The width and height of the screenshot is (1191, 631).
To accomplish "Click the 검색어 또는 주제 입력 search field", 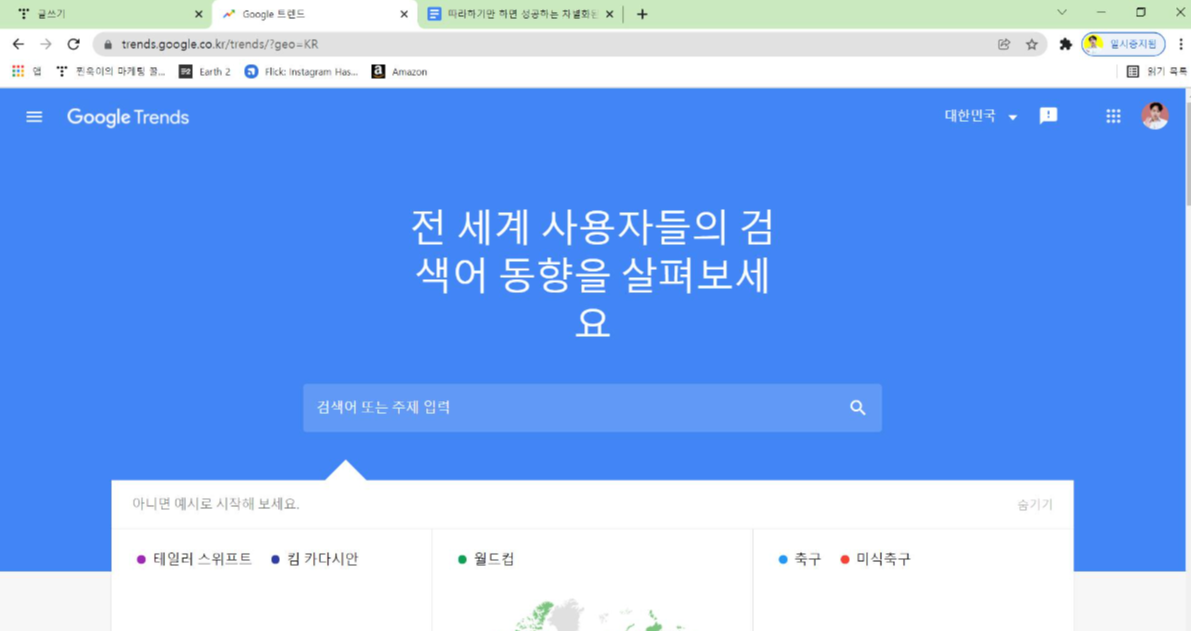I will click(x=592, y=408).
